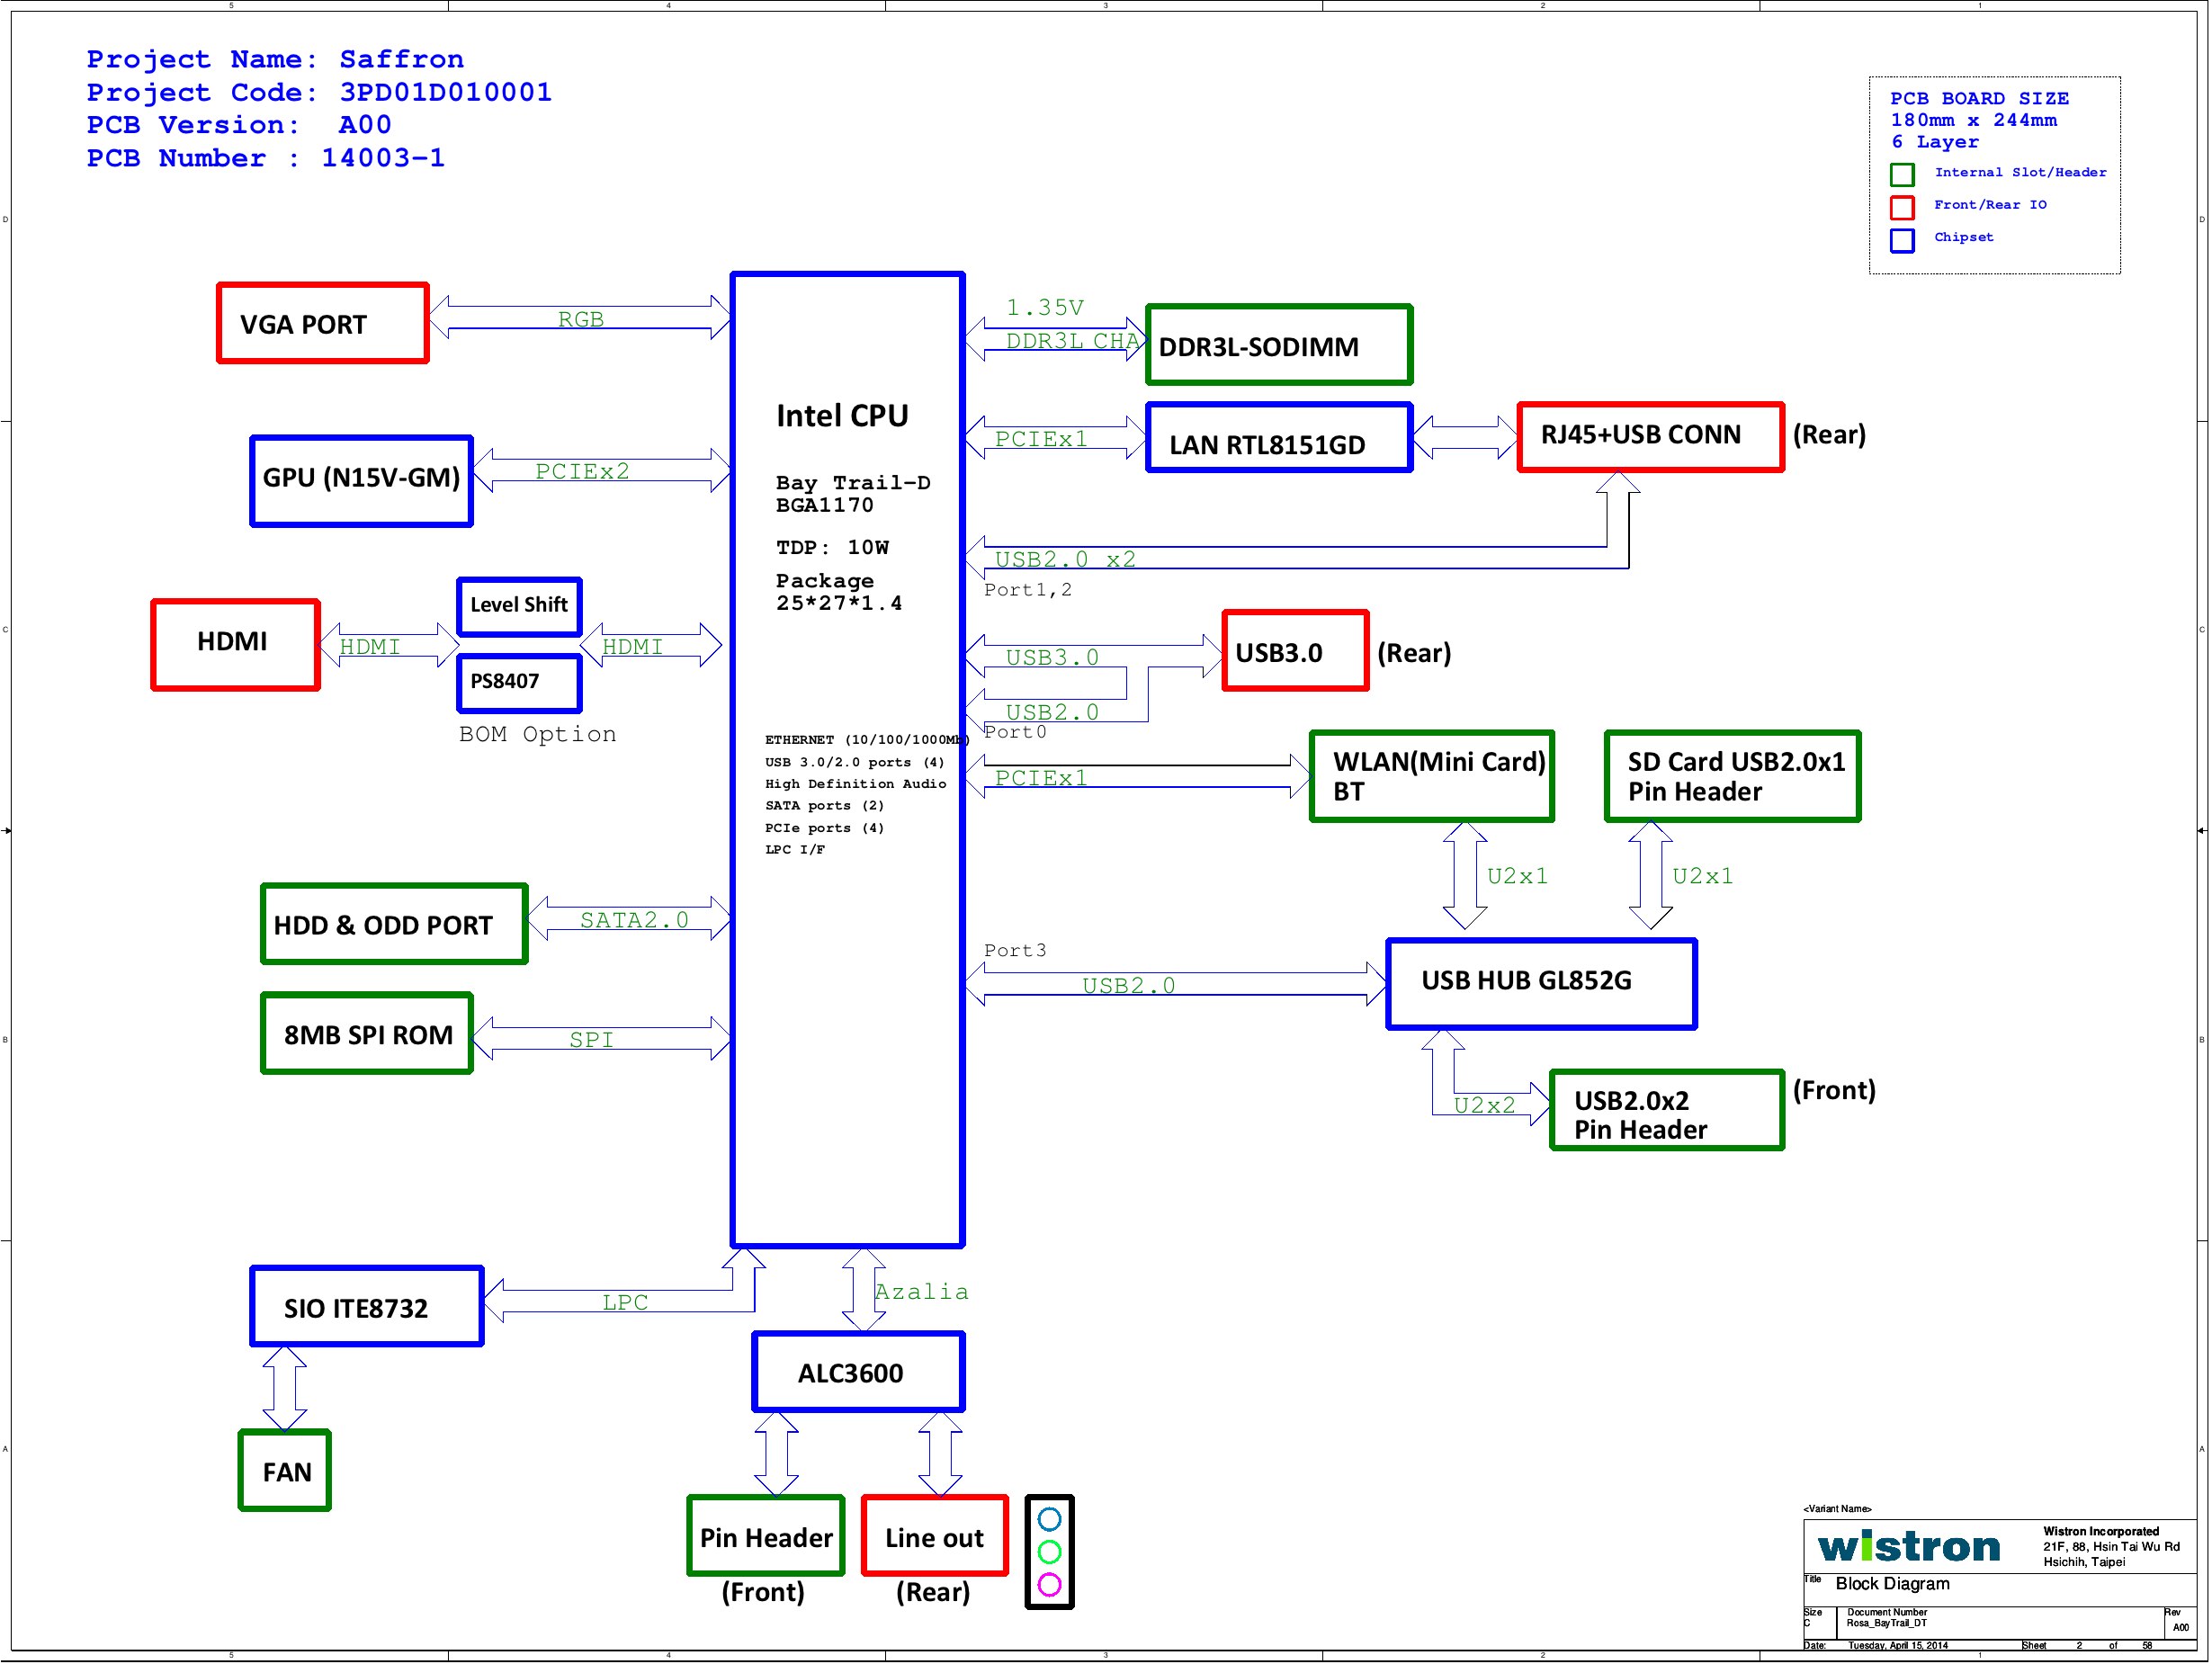
Task: Click the Port3 annotation
Action: click(x=1015, y=951)
